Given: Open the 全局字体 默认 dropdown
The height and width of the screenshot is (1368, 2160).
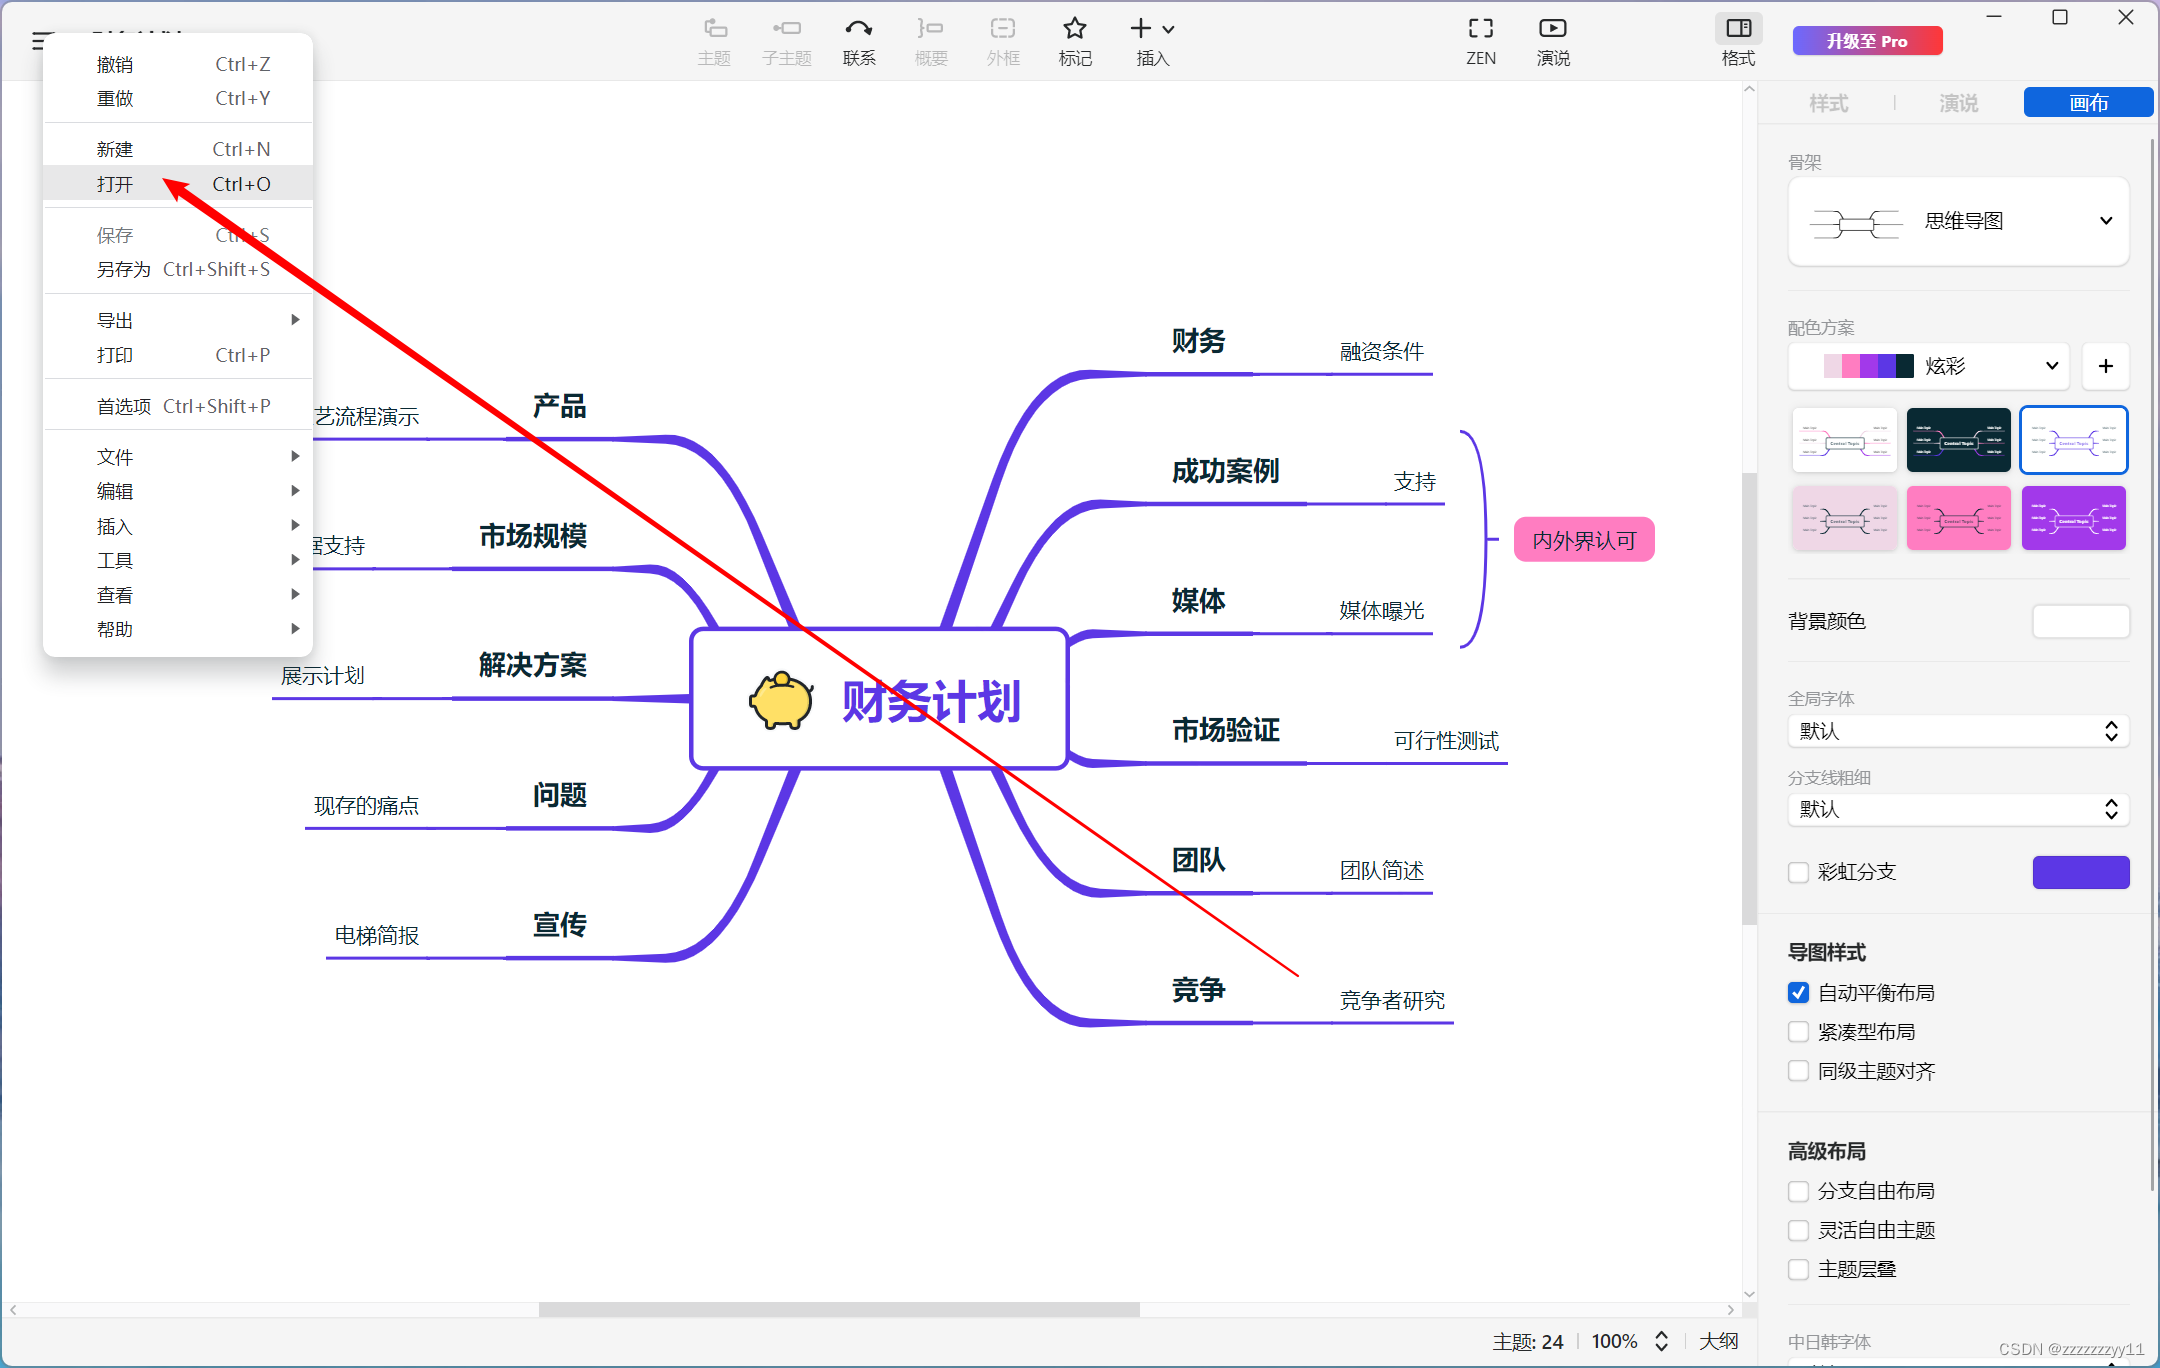Looking at the screenshot, I should [x=1958, y=731].
